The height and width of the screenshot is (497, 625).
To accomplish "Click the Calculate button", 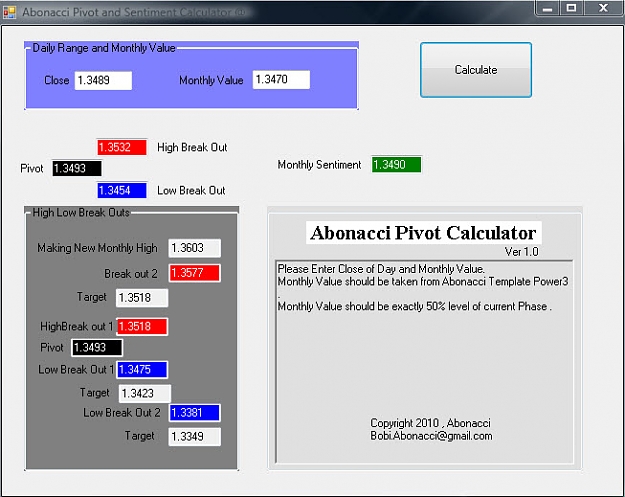I will pos(476,70).
